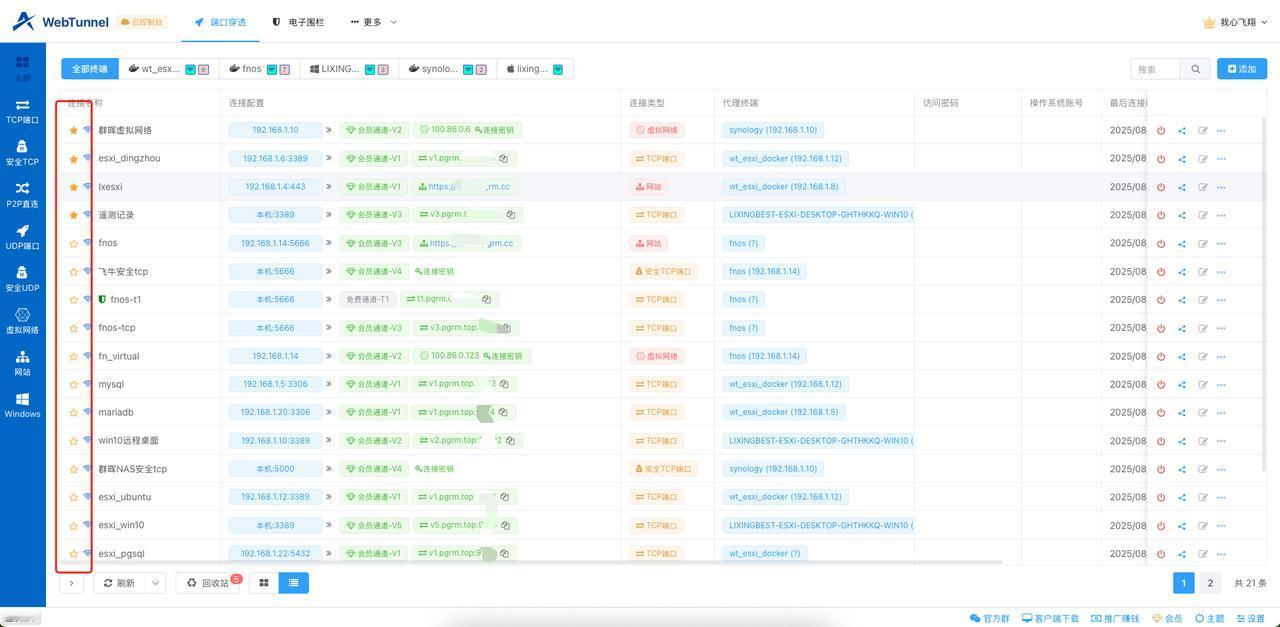
Task: Open 安全TCP in the sidebar
Action: pyautogui.click(x=22, y=153)
